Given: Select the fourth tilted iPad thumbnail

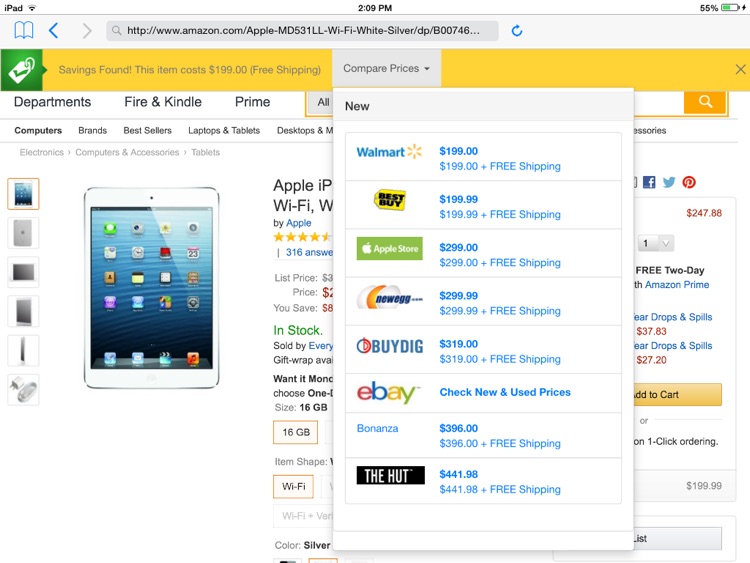Looking at the screenshot, I should (x=23, y=311).
